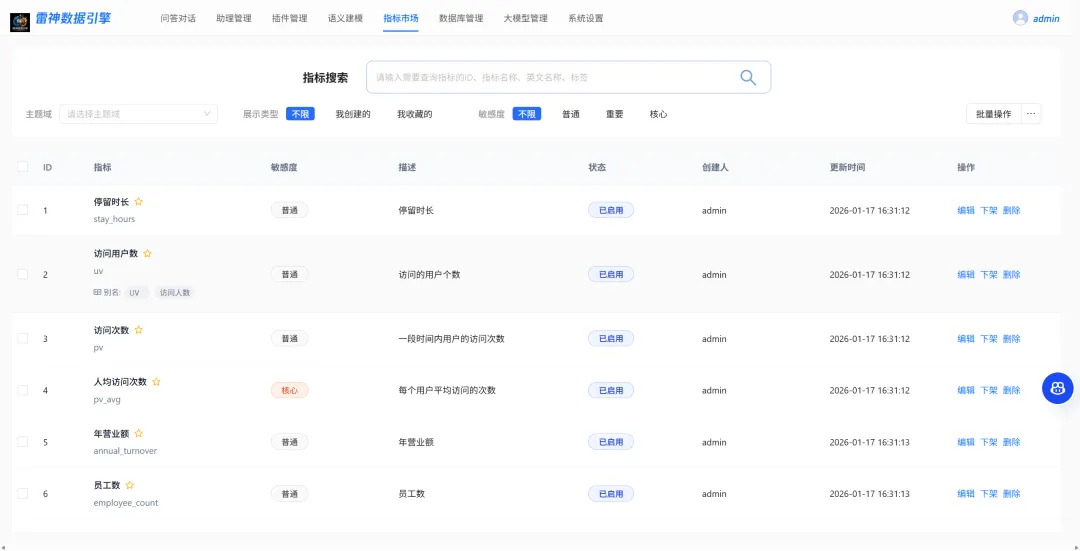
Task: Switch to the 语义建模 tab
Action: [x=345, y=19]
